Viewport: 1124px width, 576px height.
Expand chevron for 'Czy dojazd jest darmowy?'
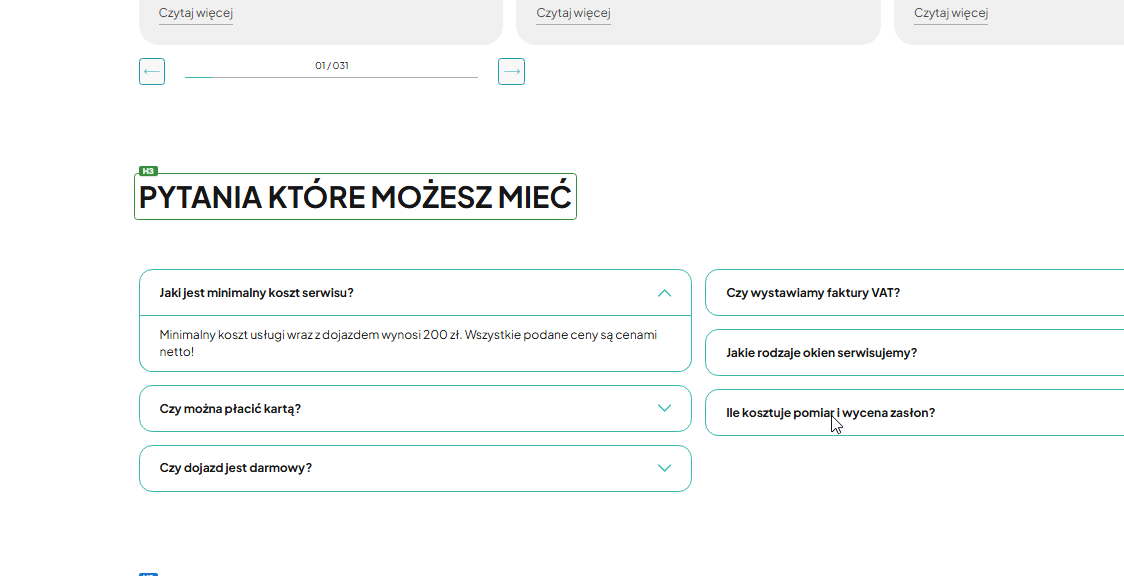[x=664, y=468]
